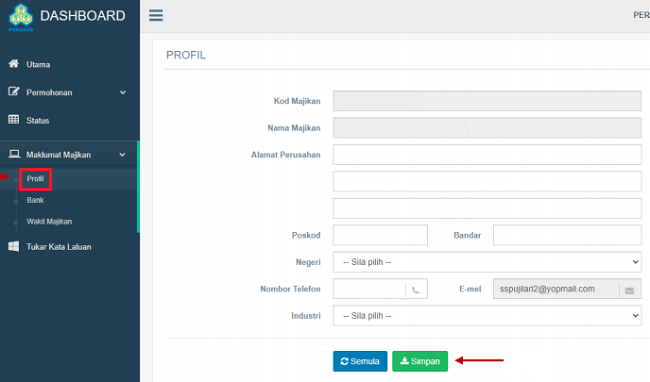The height and width of the screenshot is (382, 650).
Task: Select the Maklumat Majikan menu item
Action: (x=58, y=155)
